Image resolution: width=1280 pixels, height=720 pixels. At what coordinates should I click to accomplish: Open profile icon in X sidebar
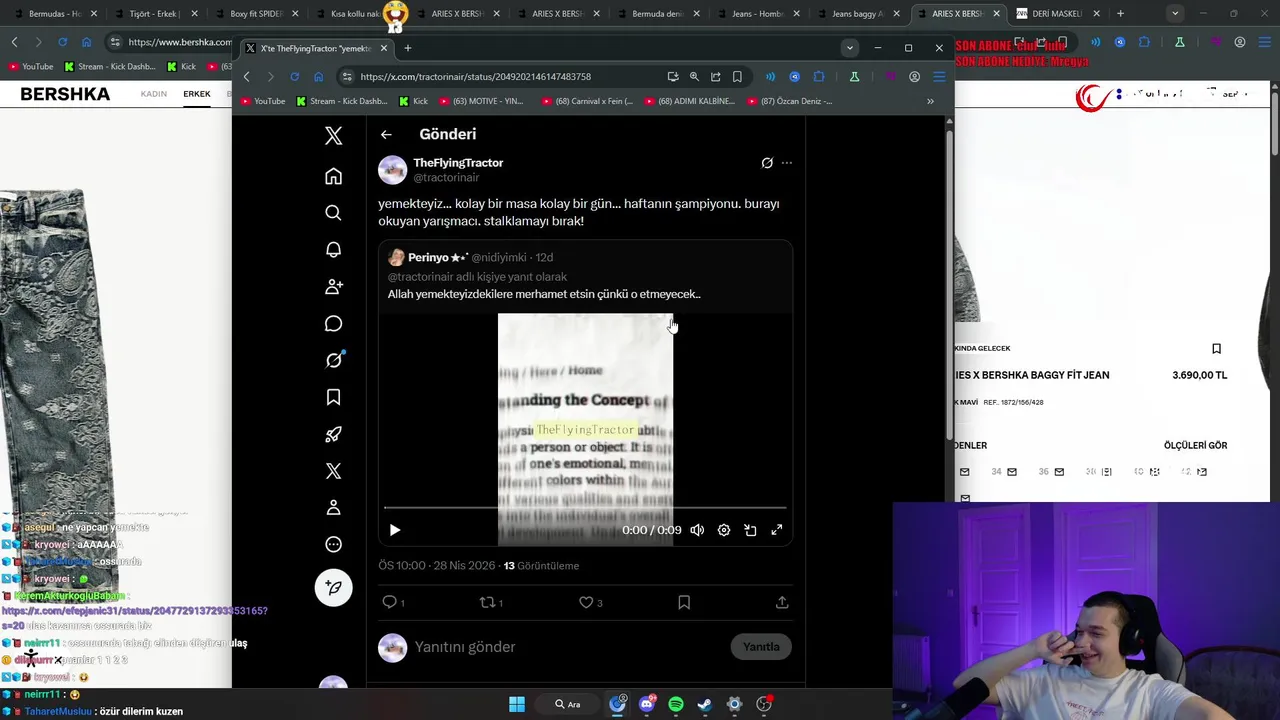(x=333, y=508)
